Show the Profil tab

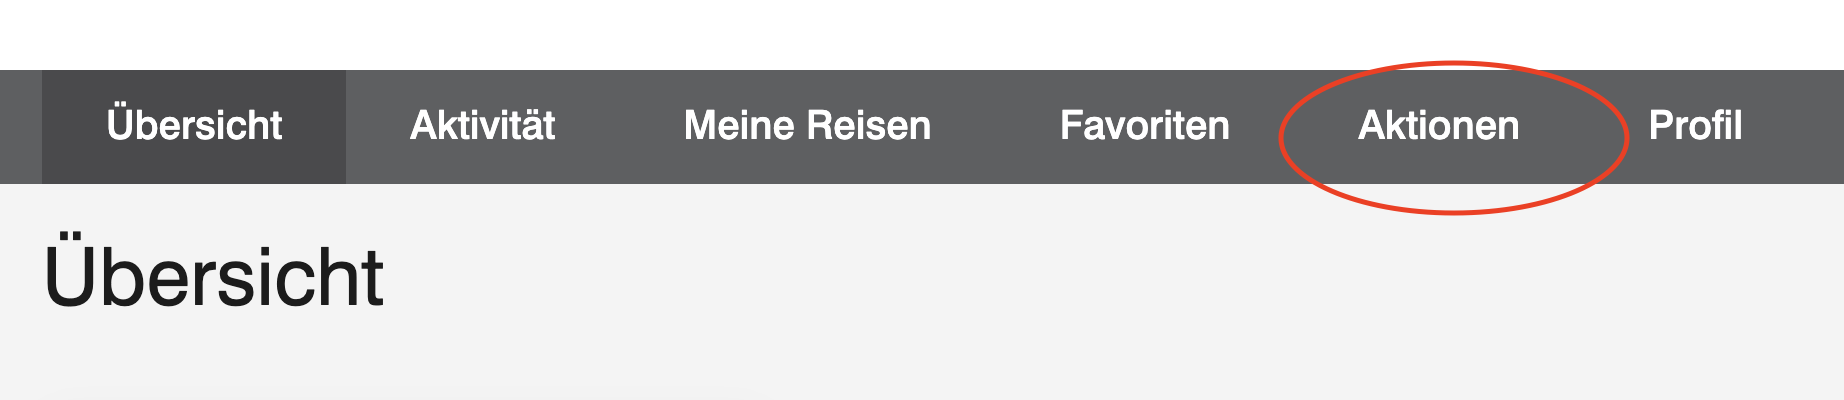pos(1695,126)
